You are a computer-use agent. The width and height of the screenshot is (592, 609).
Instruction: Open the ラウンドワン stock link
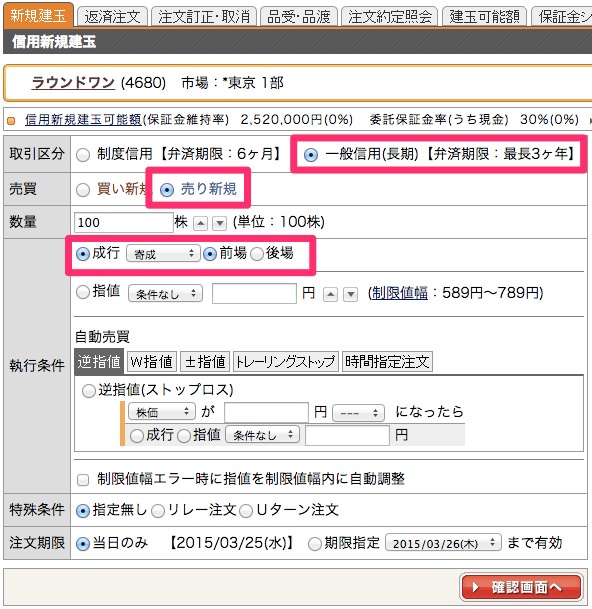[73, 83]
